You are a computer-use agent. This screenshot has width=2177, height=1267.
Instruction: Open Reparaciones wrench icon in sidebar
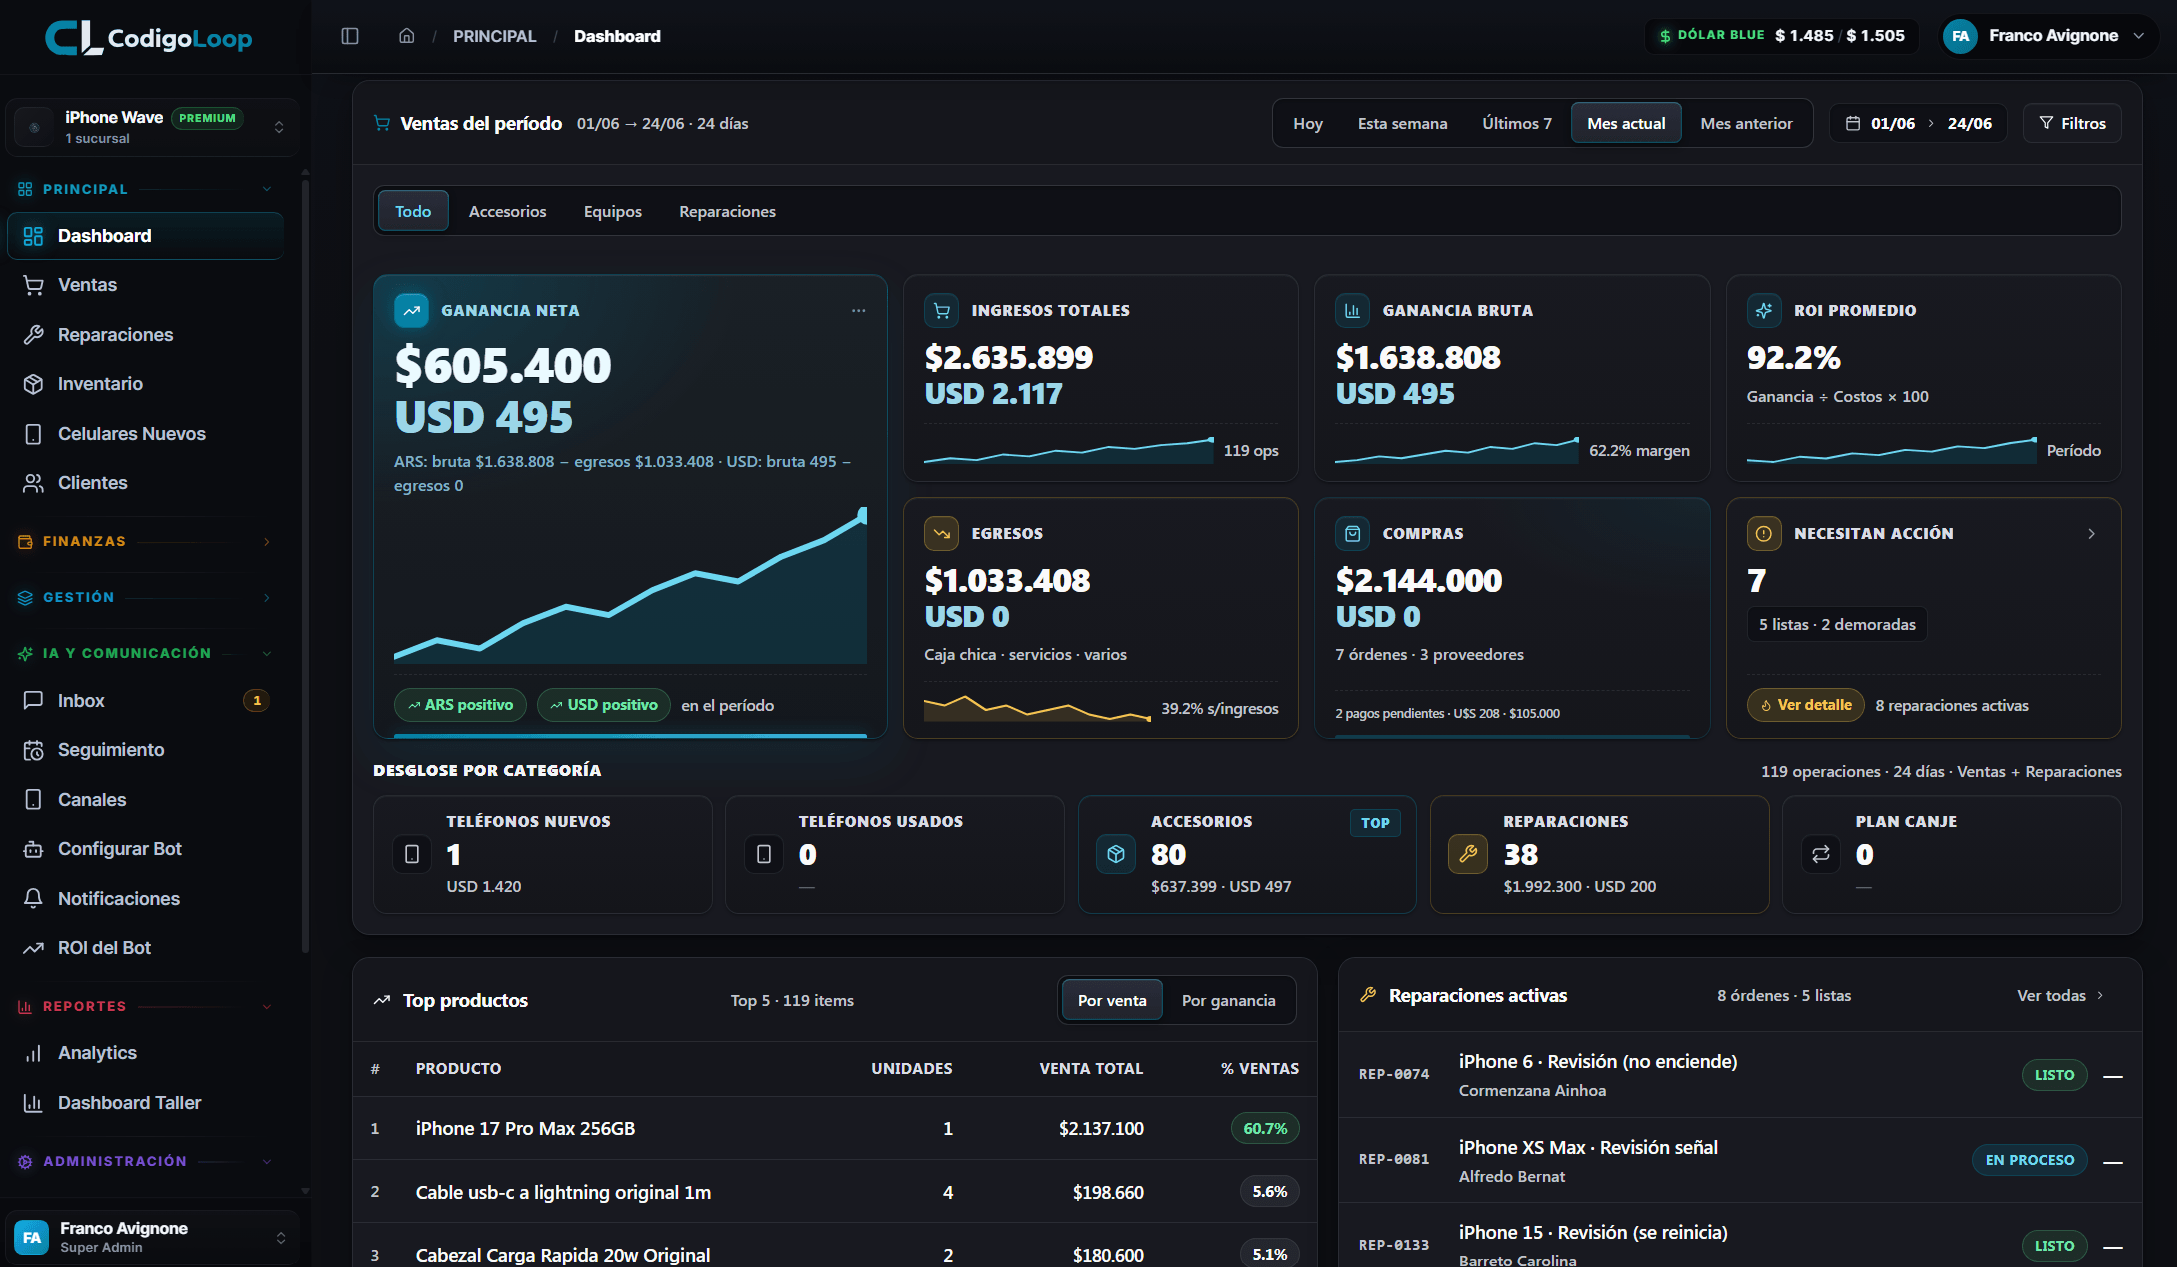tap(33, 335)
